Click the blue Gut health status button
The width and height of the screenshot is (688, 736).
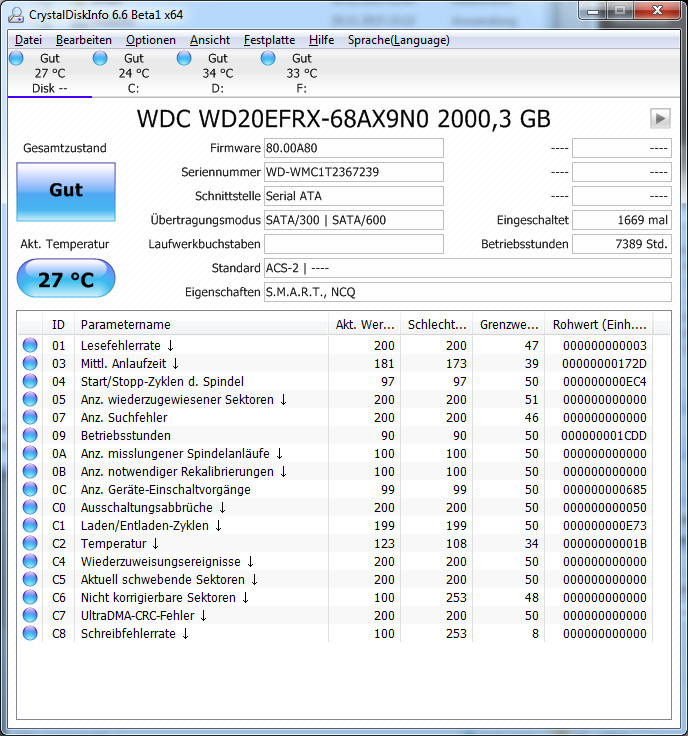(66, 192)
